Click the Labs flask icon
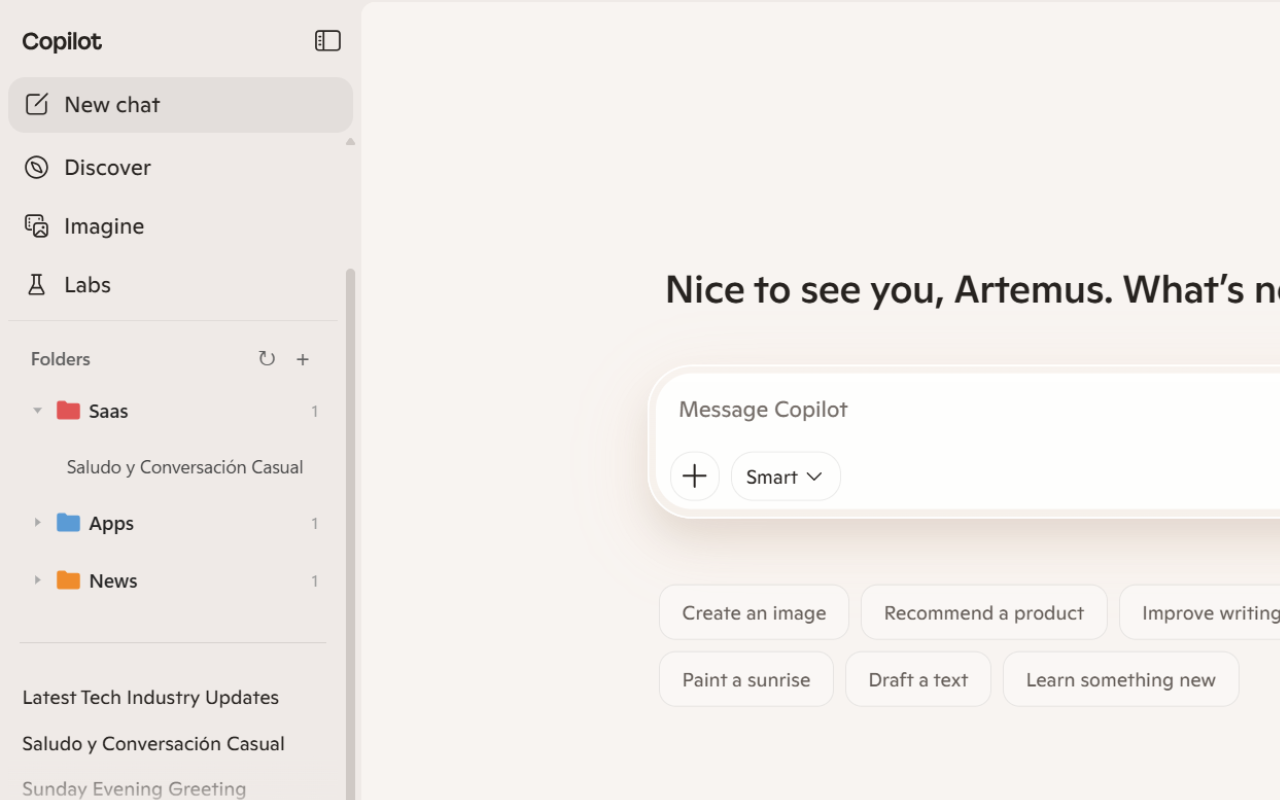Image resolution: width=1280 pixels, height=800 pixels. point(37,285)
